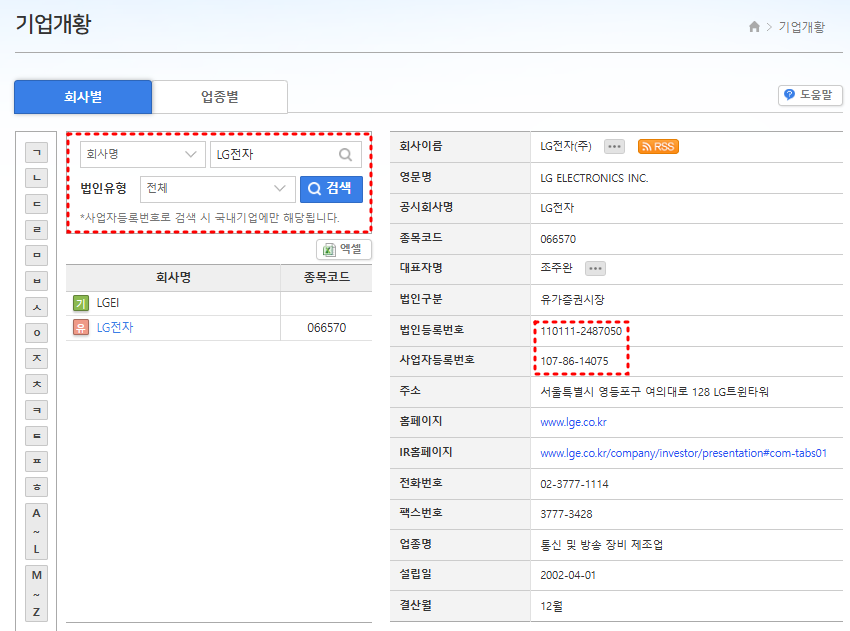The image size is (850, 631).
Task: Click the blue 검색 button
Action: (331, 189)
